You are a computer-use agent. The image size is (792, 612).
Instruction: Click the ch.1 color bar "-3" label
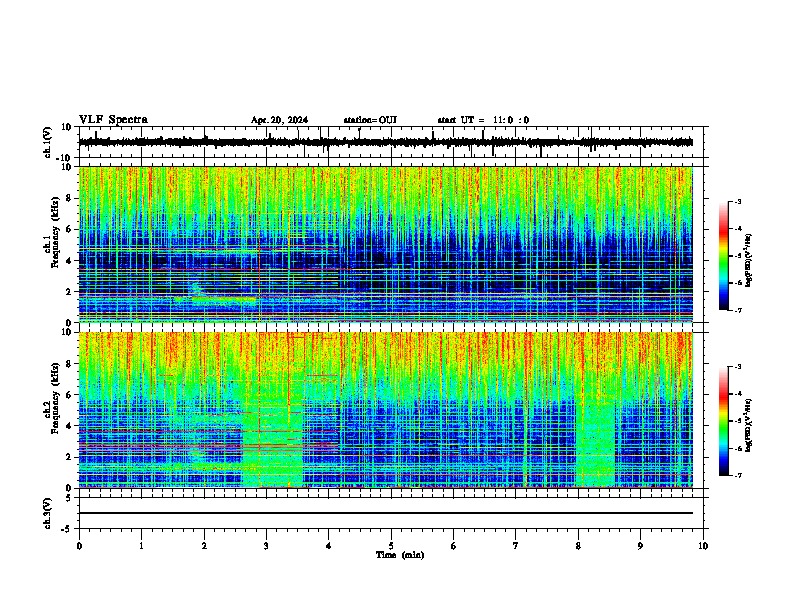(737, 201)
